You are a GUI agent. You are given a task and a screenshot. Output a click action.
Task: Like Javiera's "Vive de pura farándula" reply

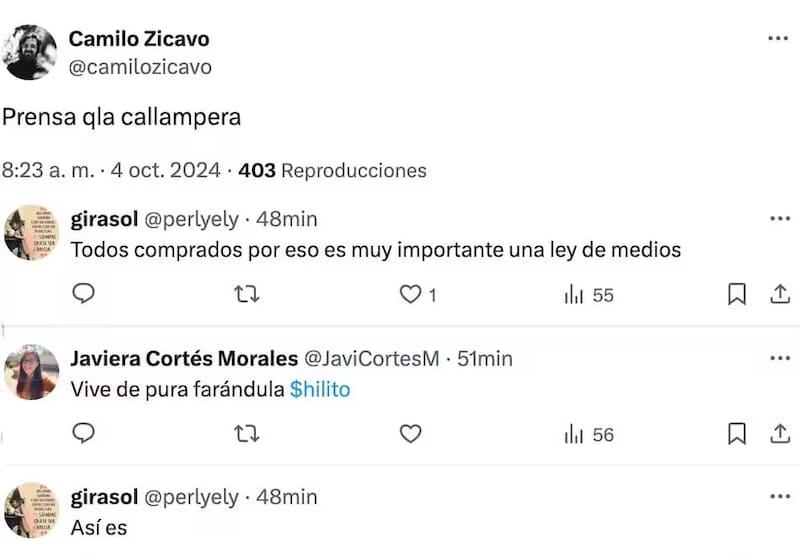(x=410, y=434)
